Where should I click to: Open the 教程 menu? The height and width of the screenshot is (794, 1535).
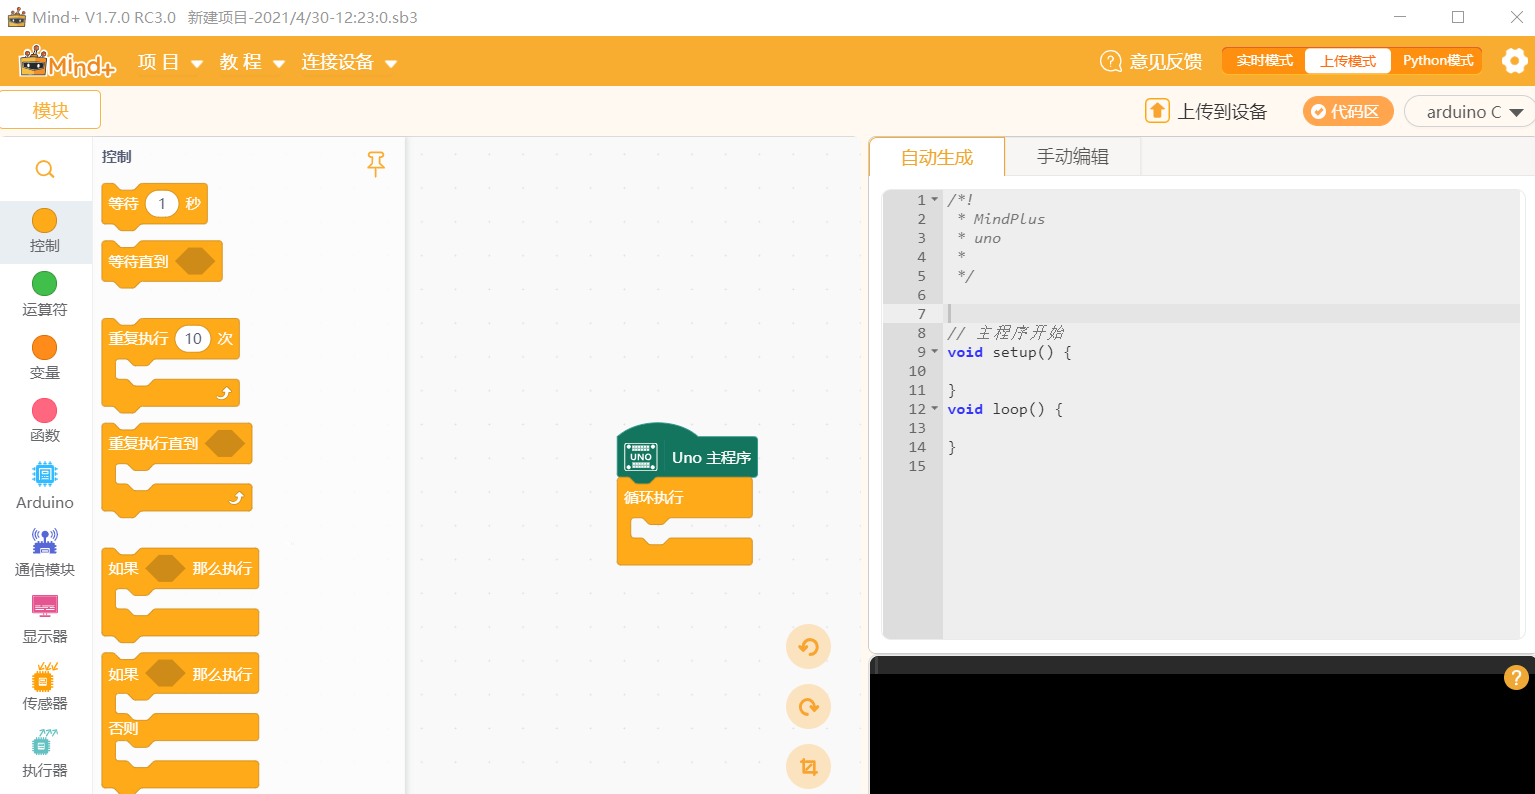click(252, 62)
